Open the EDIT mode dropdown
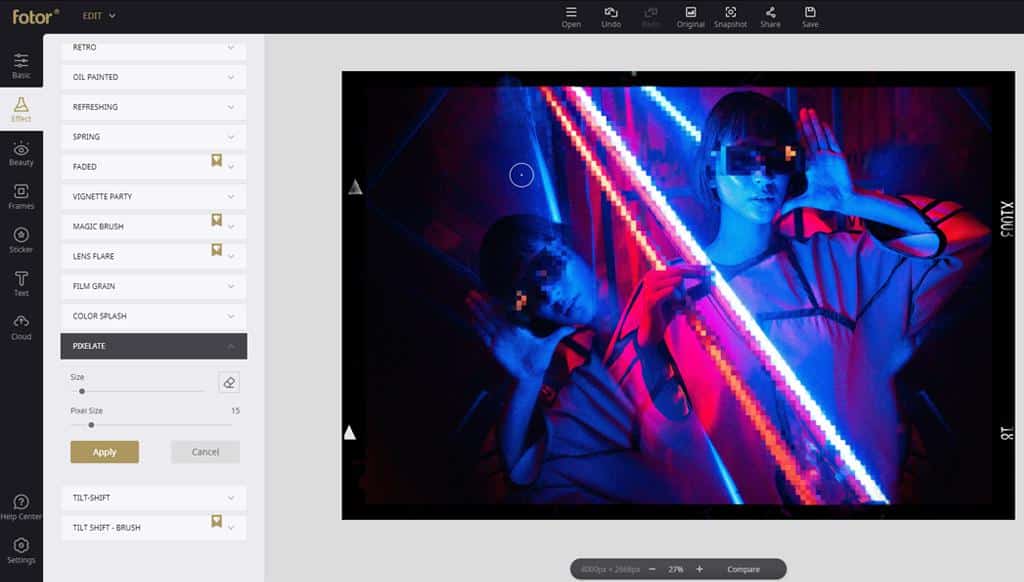The image size is (1024, 582). 99,16
